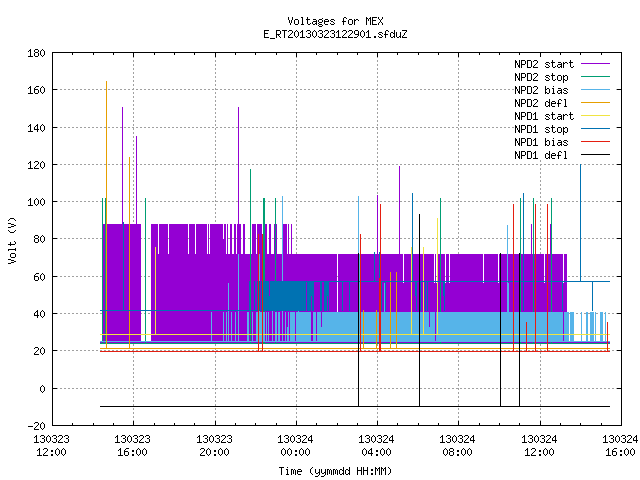This screenshot has width=640, height=480.
Task: Click the green line sample beside NPD2 stop
Action: (595, 77)
